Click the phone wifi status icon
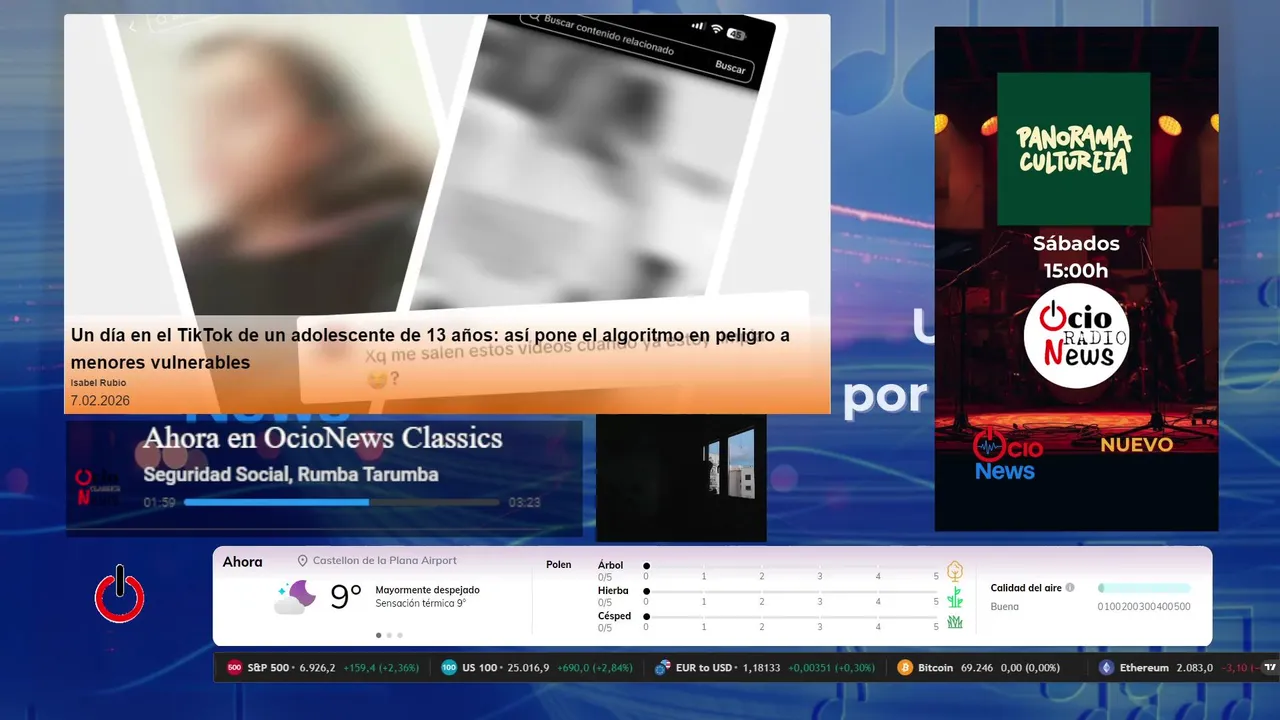This screenshot has height=720, width=1280. tap(716, 29)
